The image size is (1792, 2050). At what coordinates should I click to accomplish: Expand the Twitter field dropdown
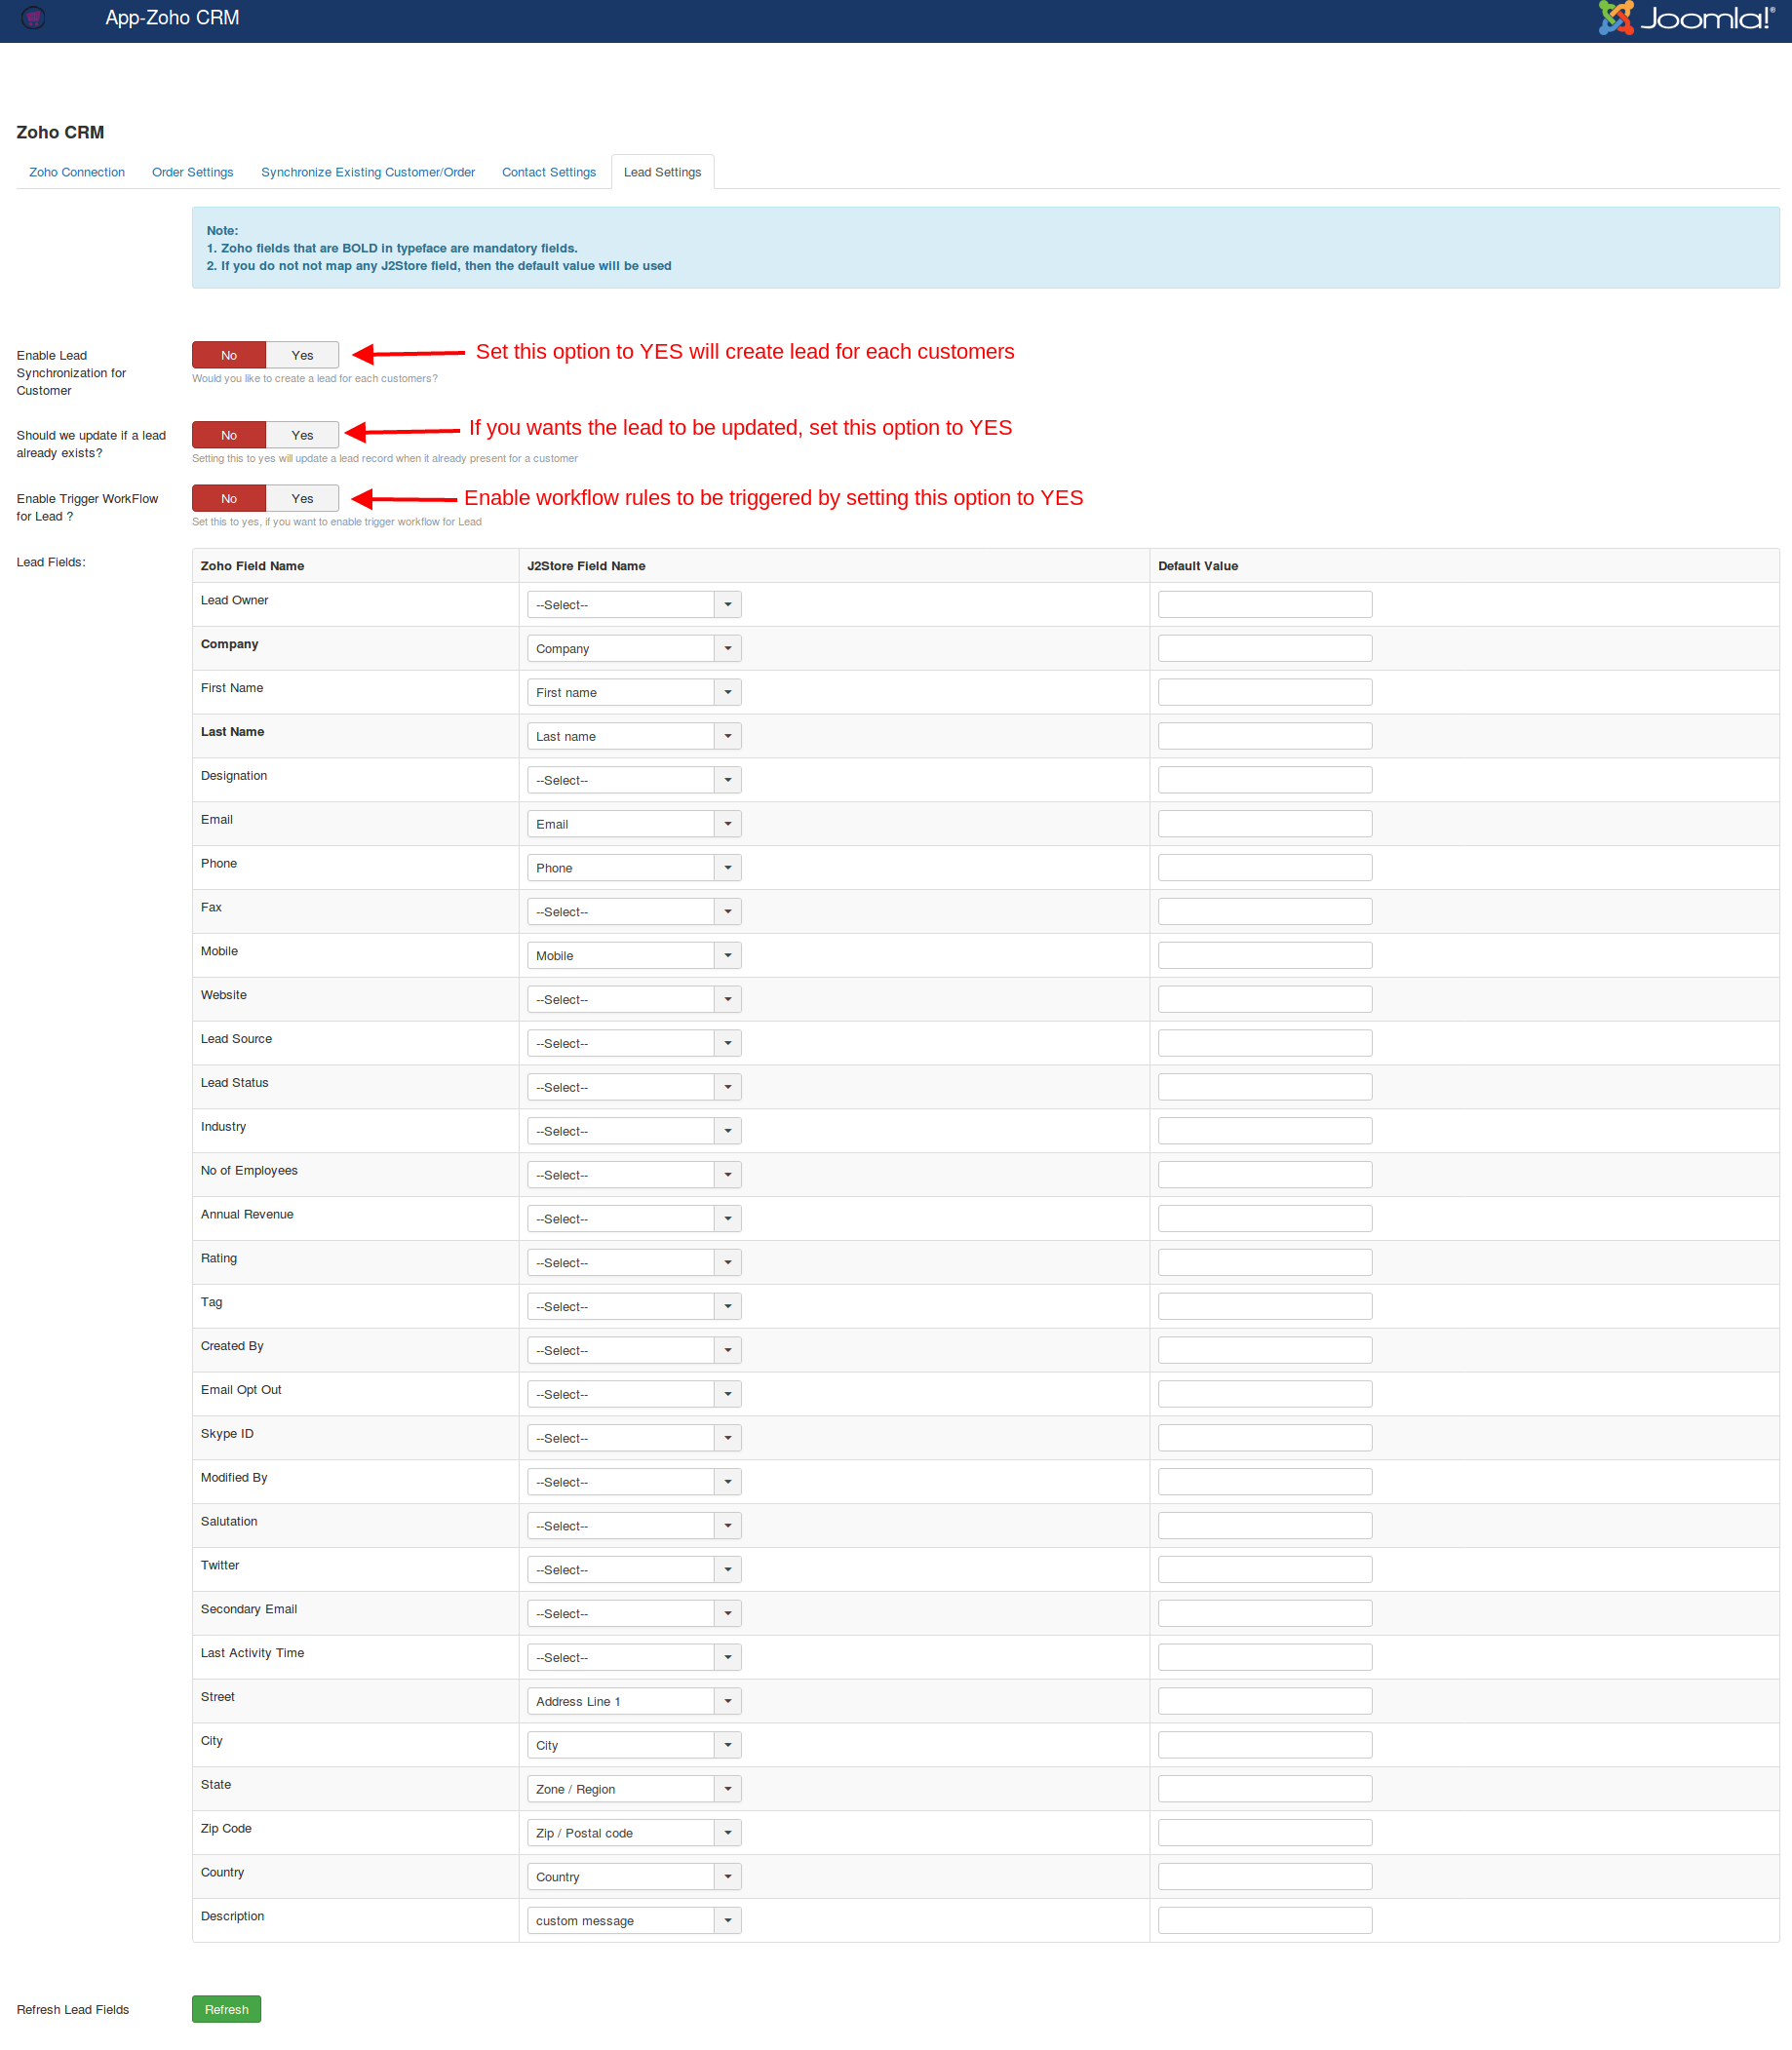point(634,1570)
